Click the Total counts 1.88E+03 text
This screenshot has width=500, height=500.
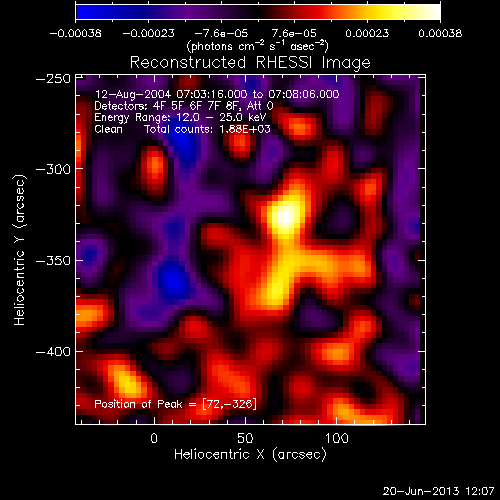207,129
